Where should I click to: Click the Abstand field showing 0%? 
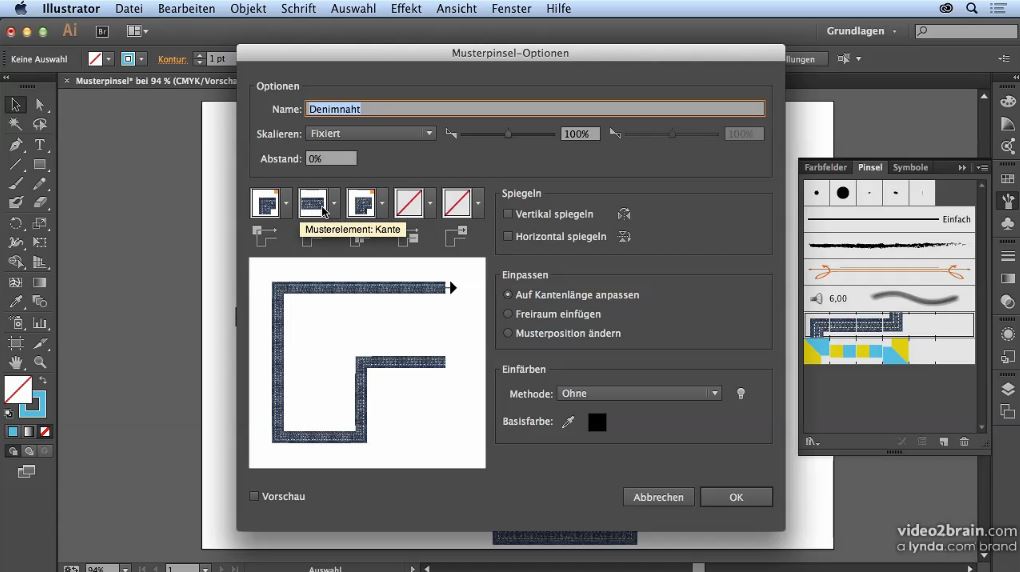(331, 158)
